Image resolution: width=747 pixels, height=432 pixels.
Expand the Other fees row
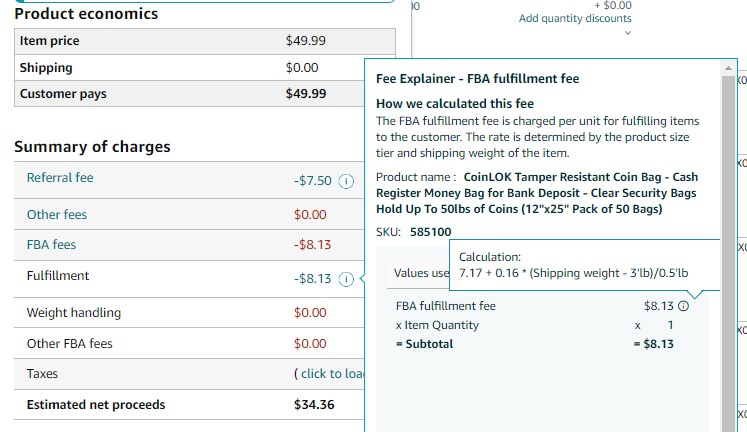pyautogui.click(x=189, y=214)
